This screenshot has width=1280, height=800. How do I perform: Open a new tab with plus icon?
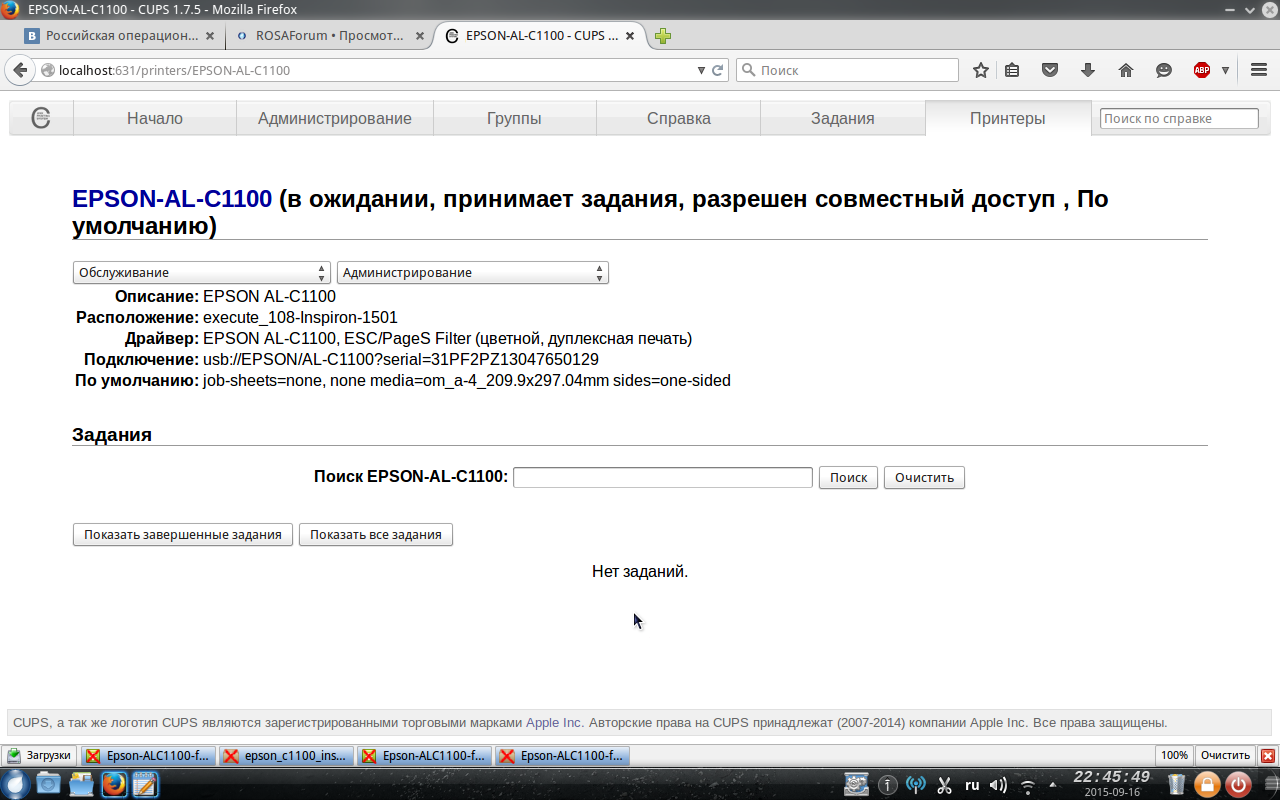point(663,36)
